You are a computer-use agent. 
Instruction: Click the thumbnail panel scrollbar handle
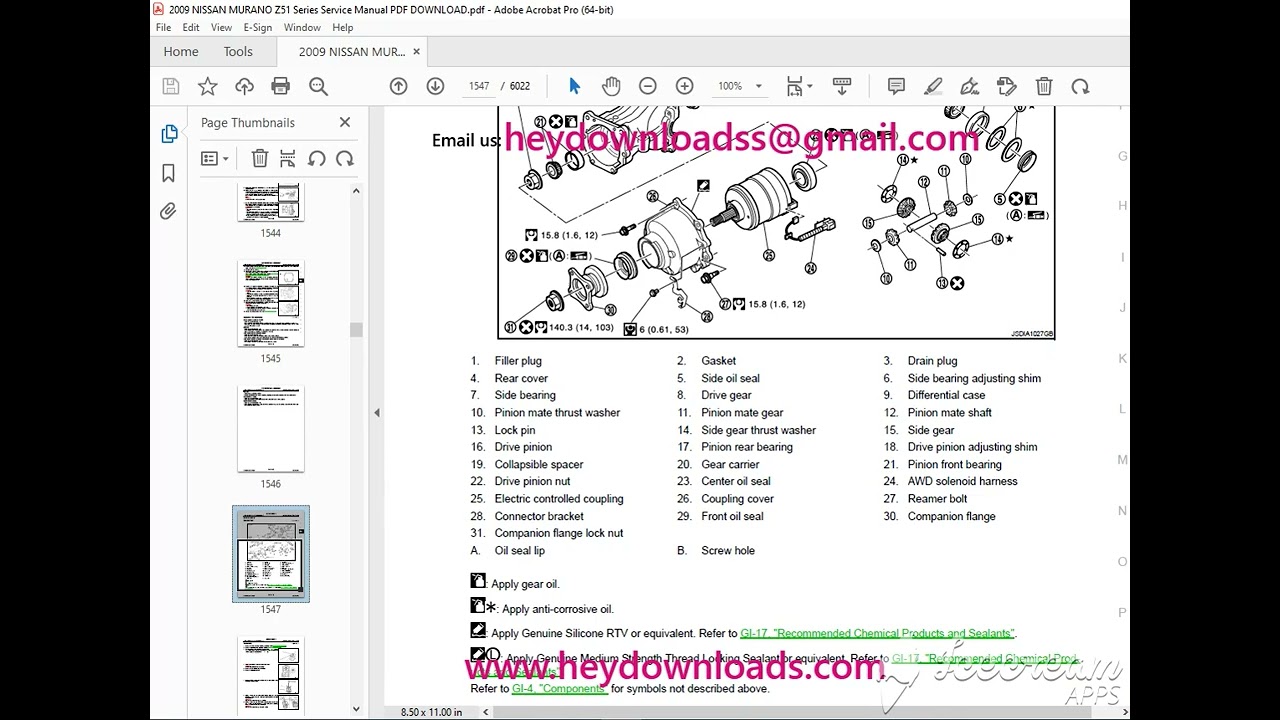pos(355,330)
